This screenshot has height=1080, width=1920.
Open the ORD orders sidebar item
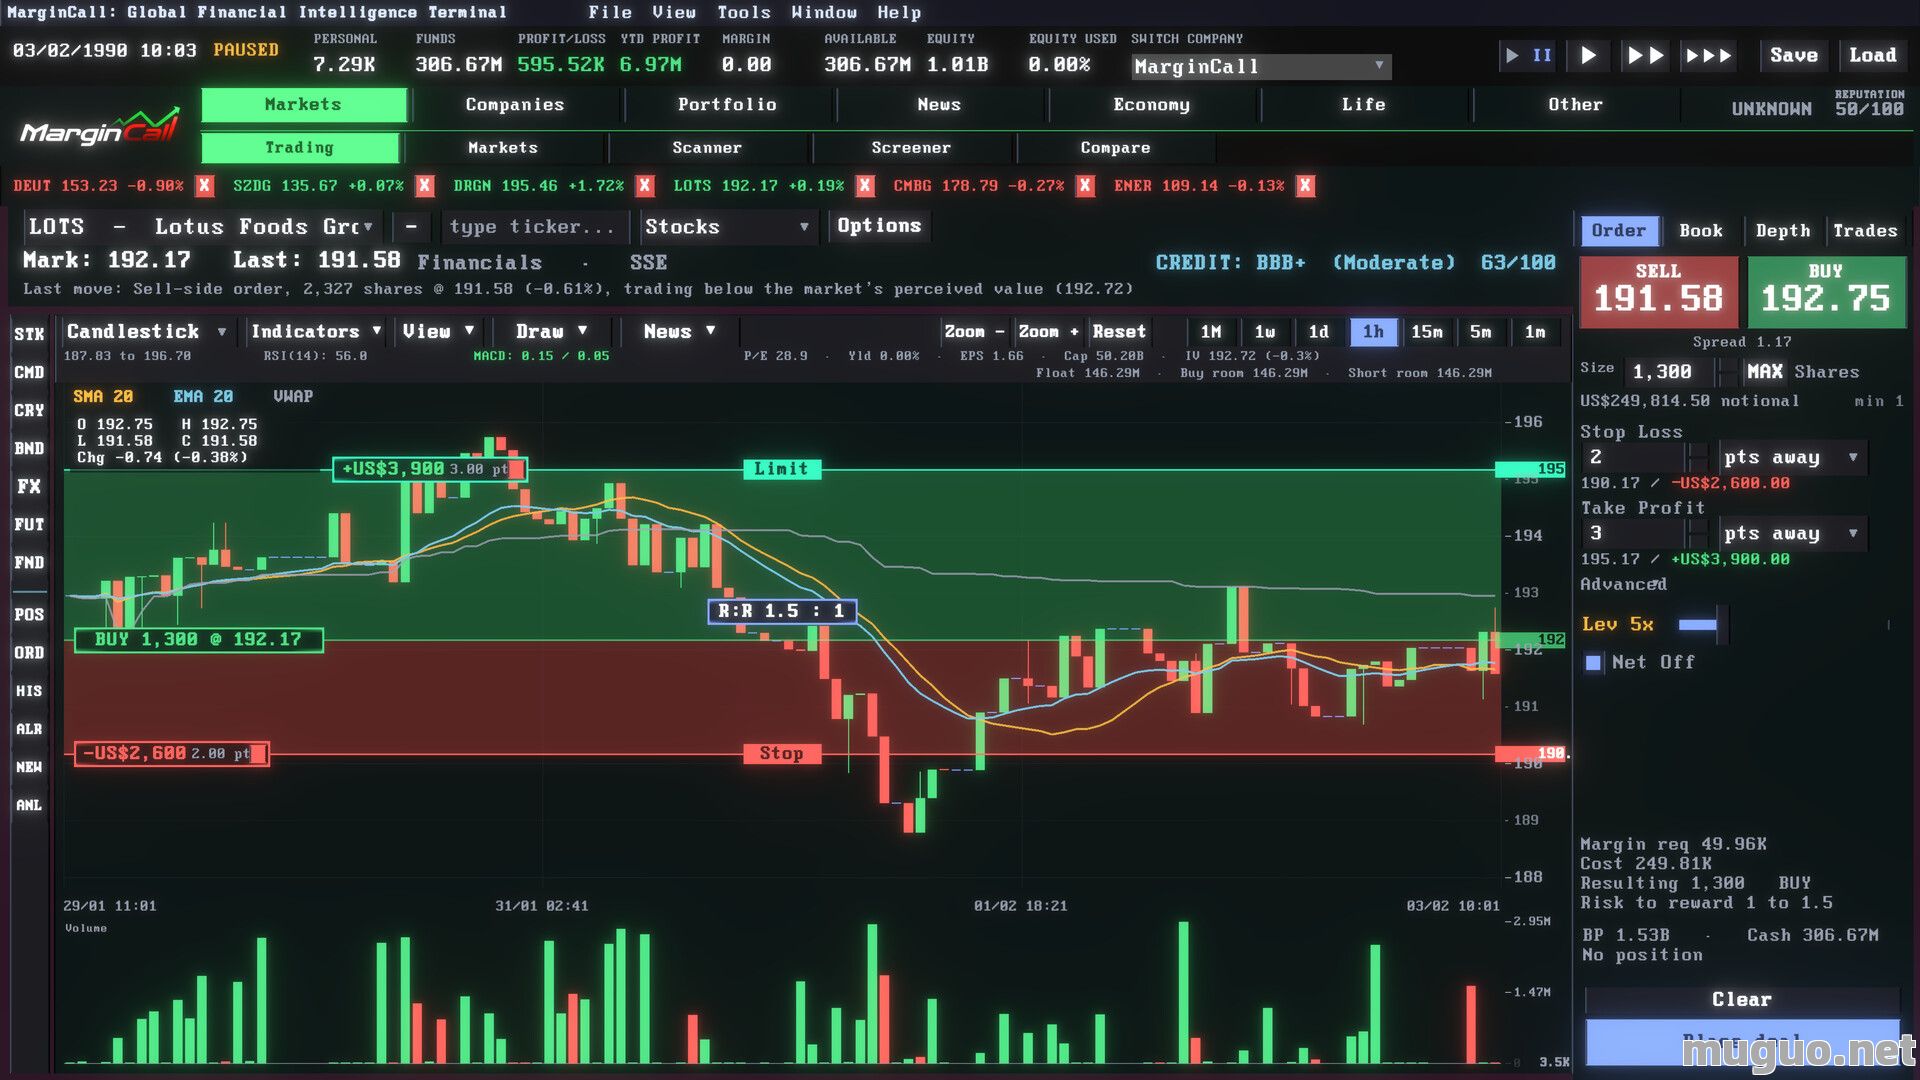point(29,652)
